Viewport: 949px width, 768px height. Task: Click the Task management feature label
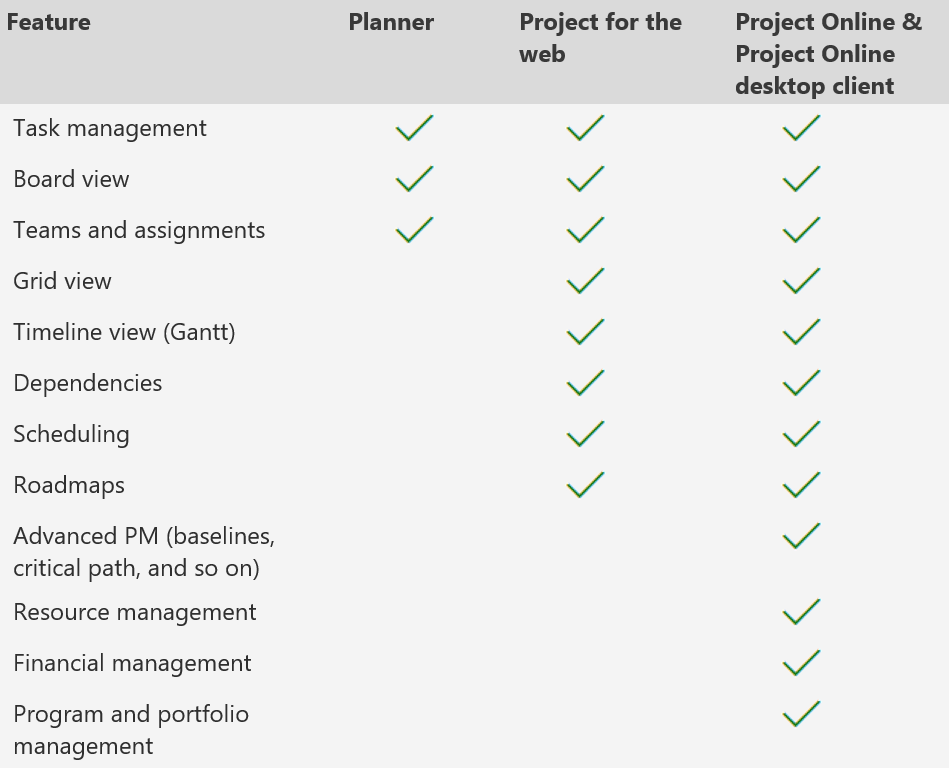(110, 128)
